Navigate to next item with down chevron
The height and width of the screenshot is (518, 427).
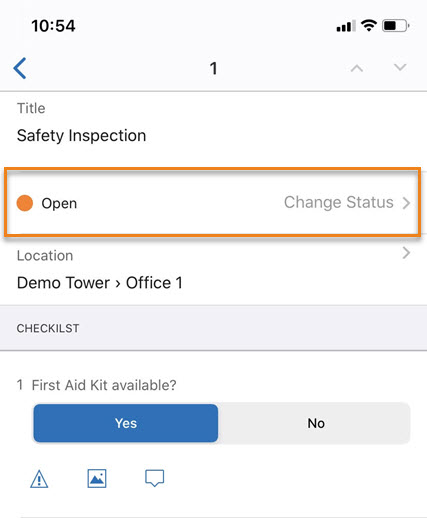(x=400, y=67)
